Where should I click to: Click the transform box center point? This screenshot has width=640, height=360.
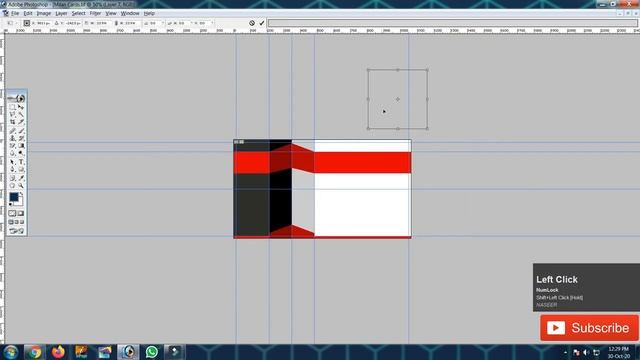398,99
